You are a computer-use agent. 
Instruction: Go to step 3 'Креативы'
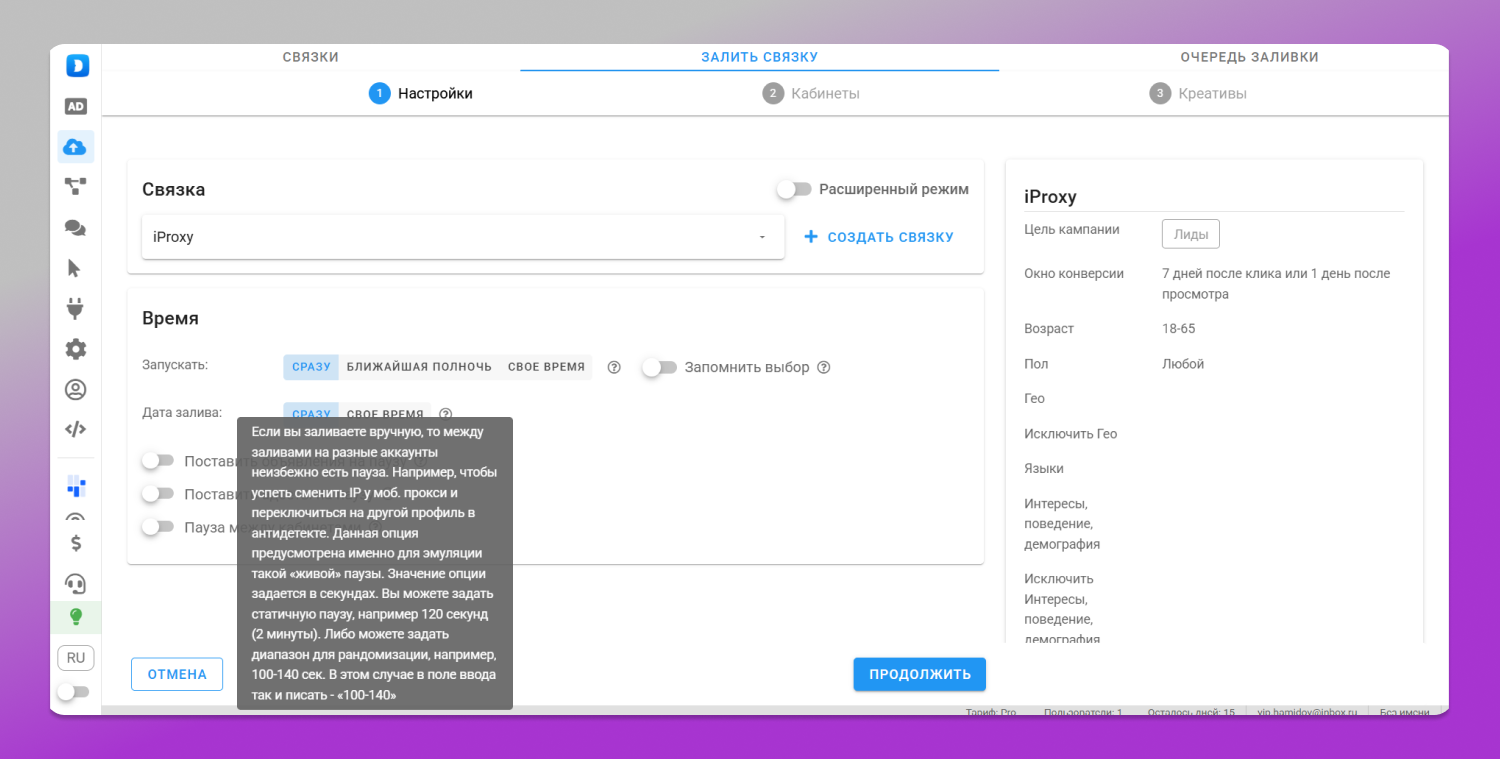1198,93
